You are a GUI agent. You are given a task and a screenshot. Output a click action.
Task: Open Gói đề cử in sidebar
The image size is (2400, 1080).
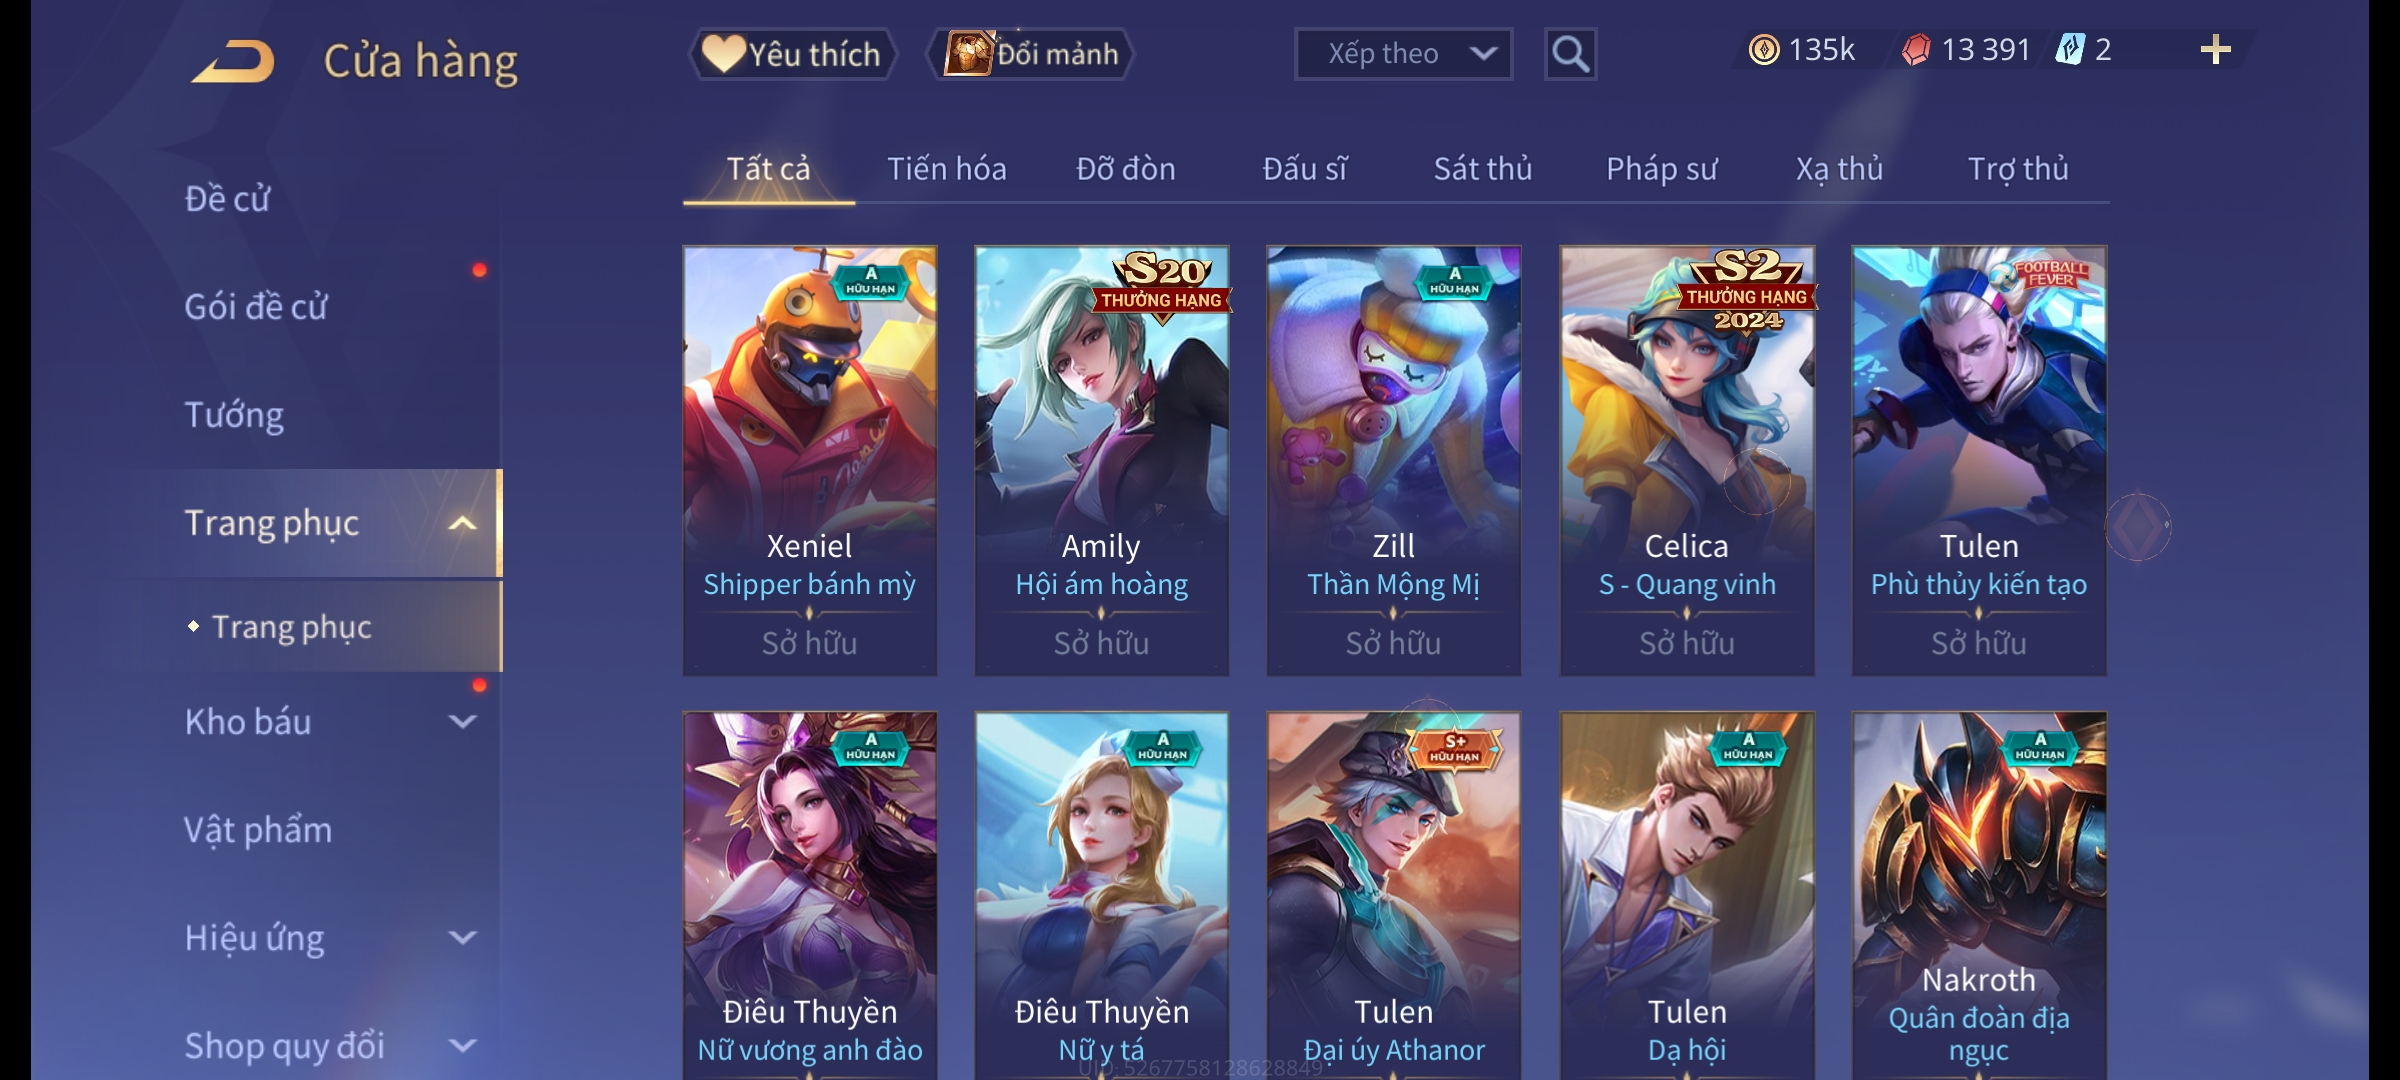pos(256,306)
